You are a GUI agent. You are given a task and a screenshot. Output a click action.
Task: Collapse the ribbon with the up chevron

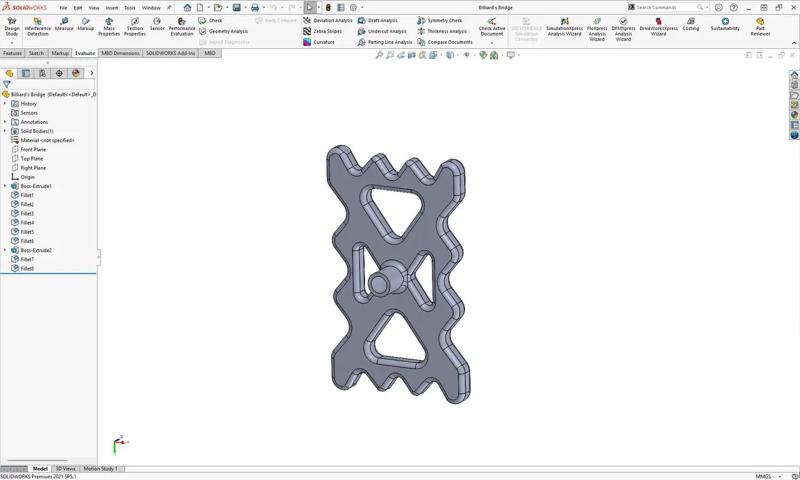793,43
